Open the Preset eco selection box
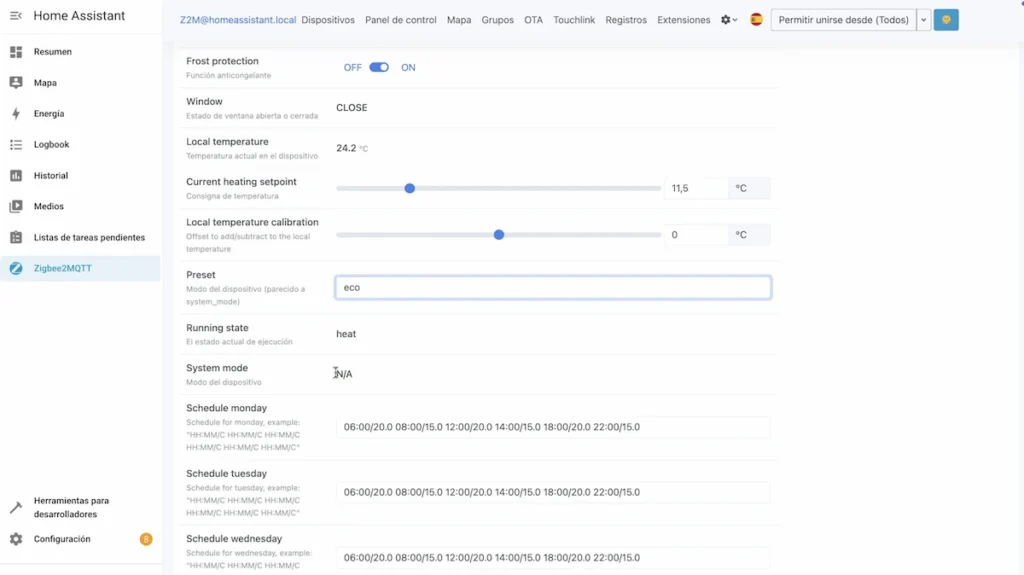 552,288
